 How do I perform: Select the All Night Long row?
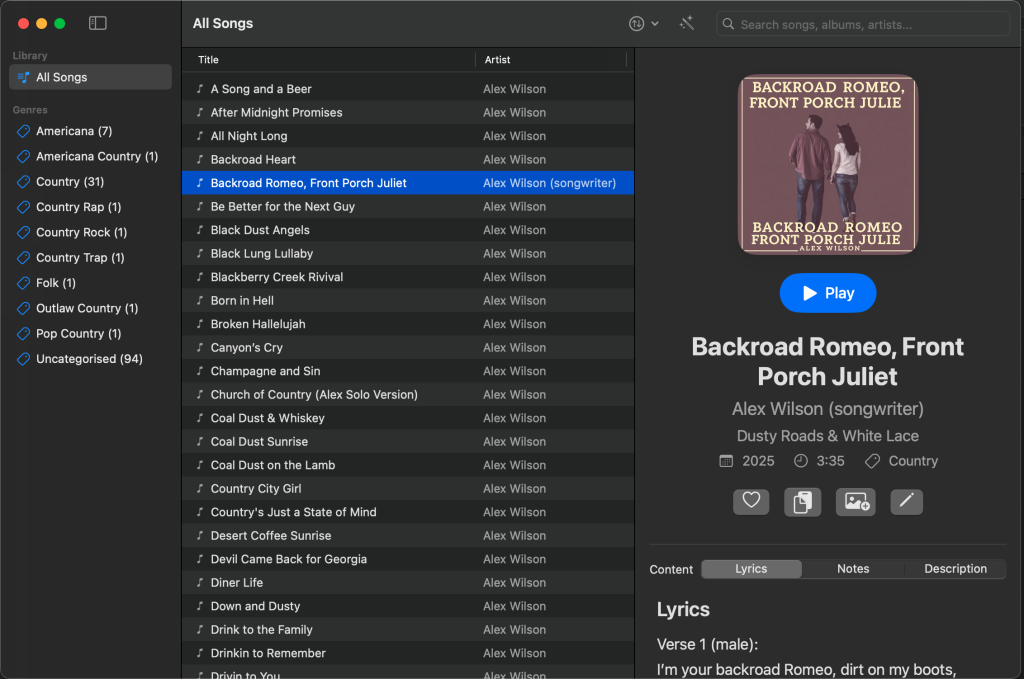point(408,136)
